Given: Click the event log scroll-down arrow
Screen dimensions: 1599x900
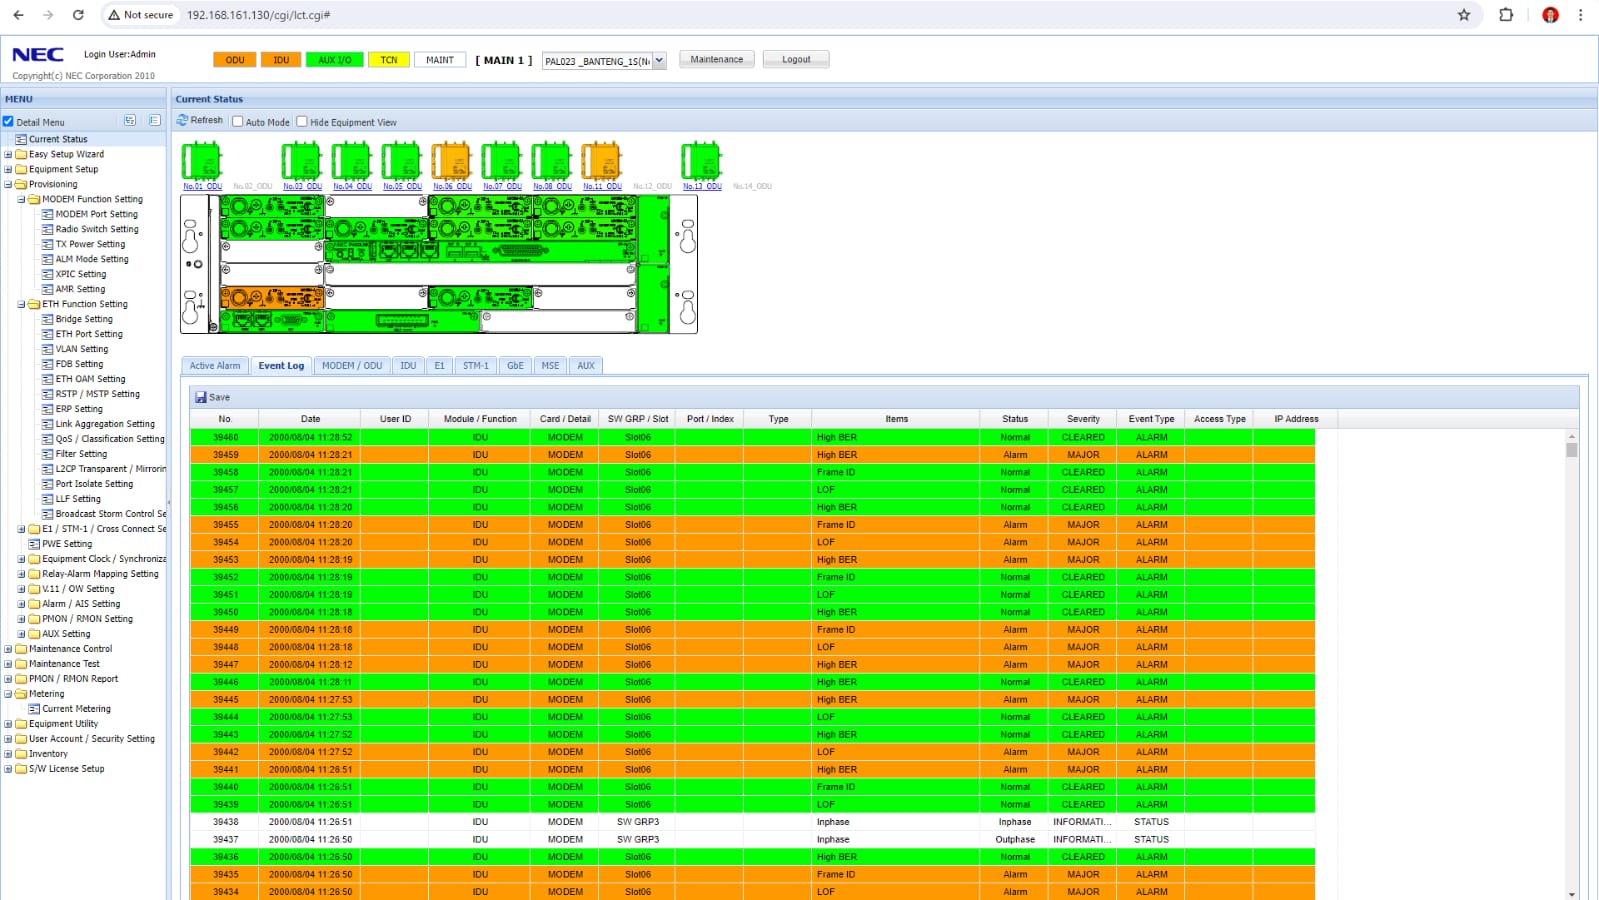Looking at the screenshot, I should pos(1572,894).
